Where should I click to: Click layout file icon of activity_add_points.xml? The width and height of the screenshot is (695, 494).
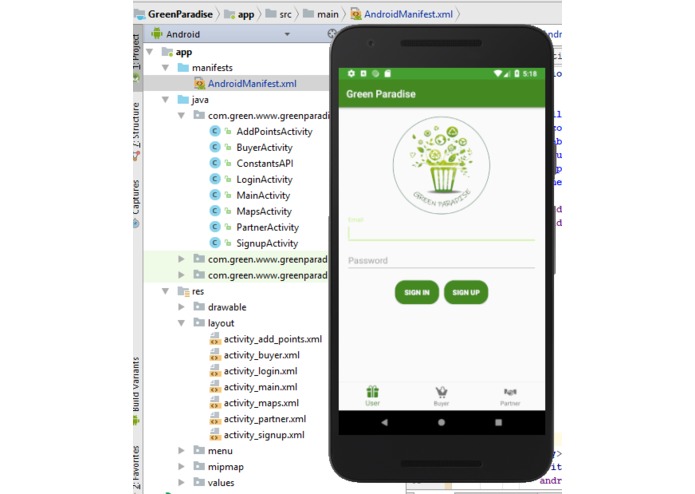215,339
